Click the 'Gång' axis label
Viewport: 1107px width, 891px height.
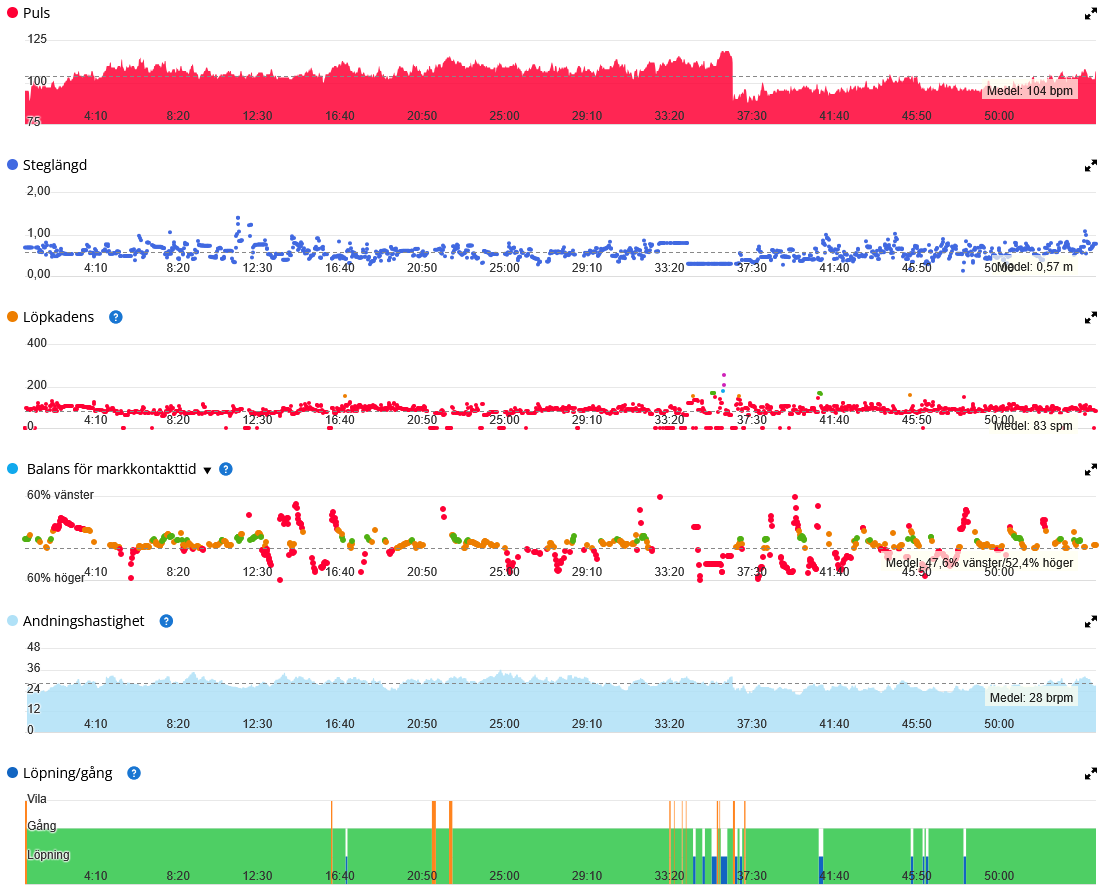(x=42, y=826)
